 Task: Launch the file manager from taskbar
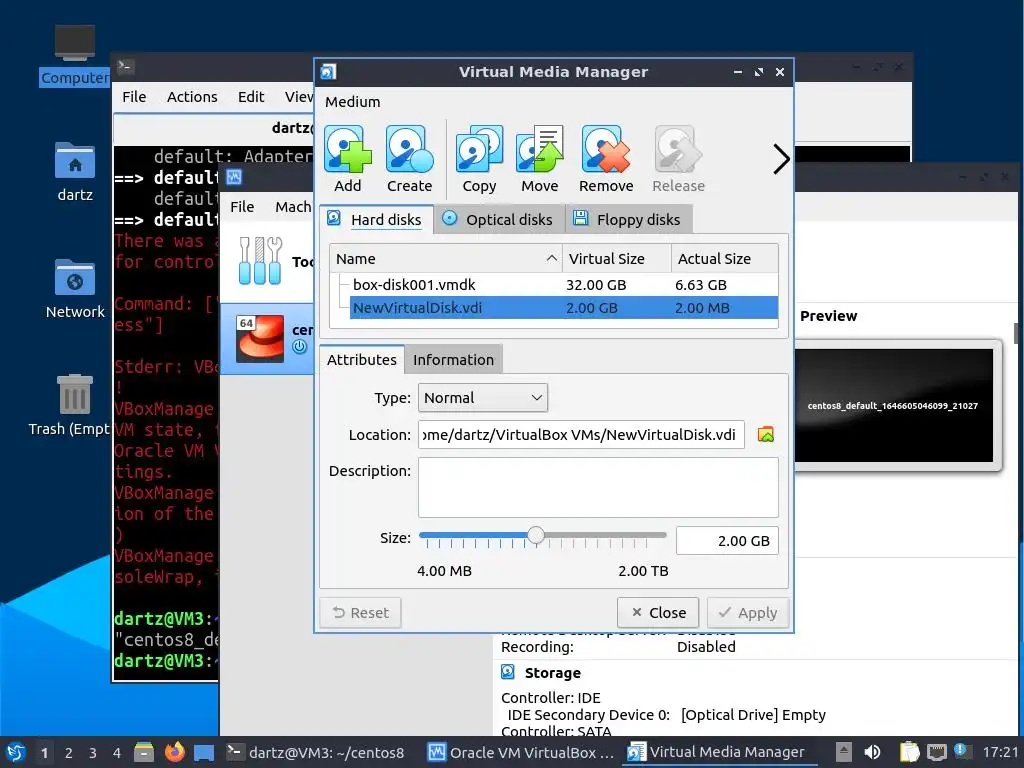pyautogui.click(x=144, y=752)
